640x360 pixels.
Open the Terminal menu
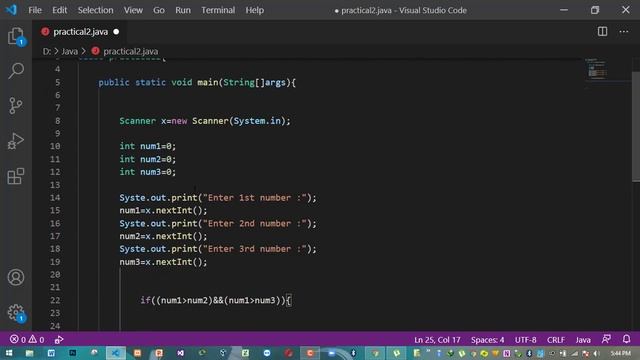[x=218, y=10]
